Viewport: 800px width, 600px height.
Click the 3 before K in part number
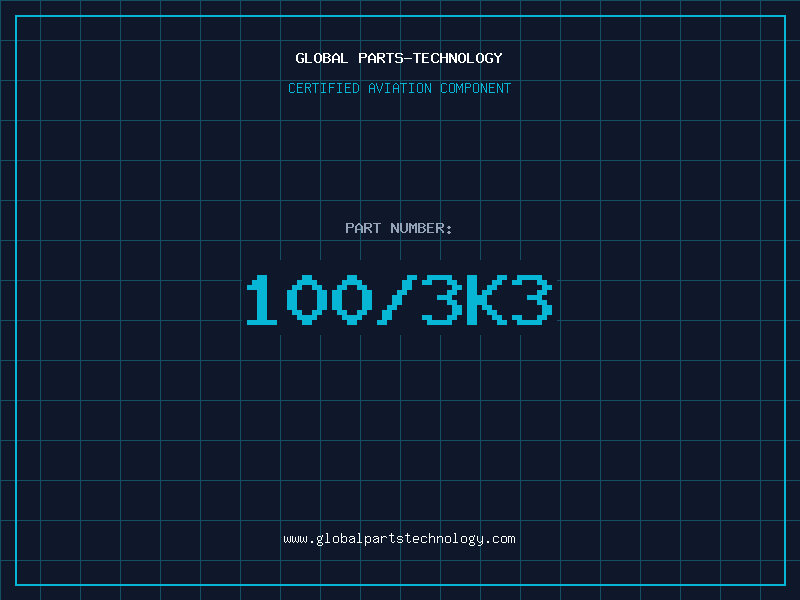(440, 300)
